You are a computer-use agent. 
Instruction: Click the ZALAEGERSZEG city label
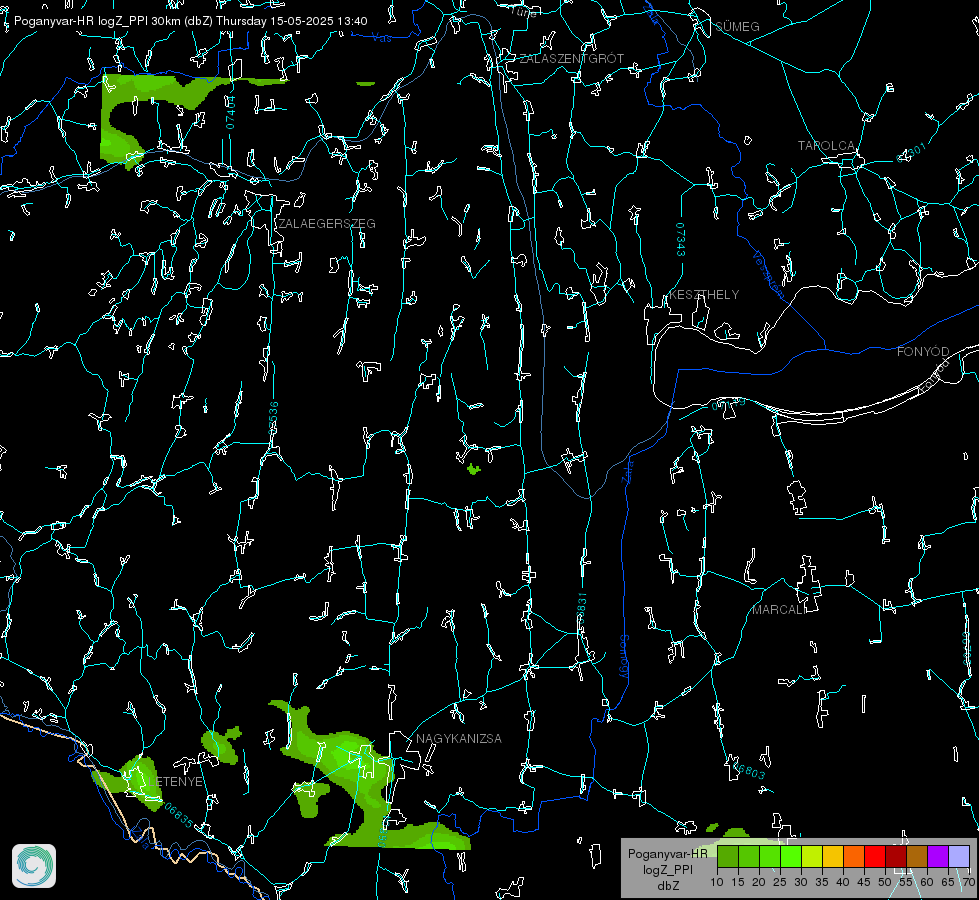(327, 224)
